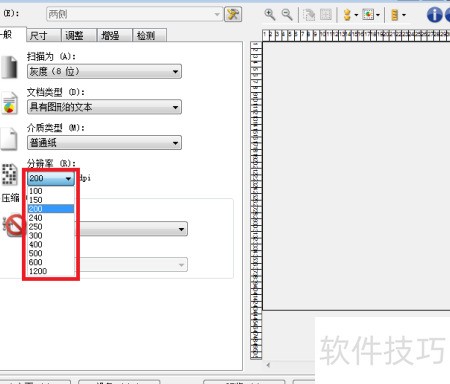Open the 介质类型 普通纸 dropdown

tap(104, 143)
